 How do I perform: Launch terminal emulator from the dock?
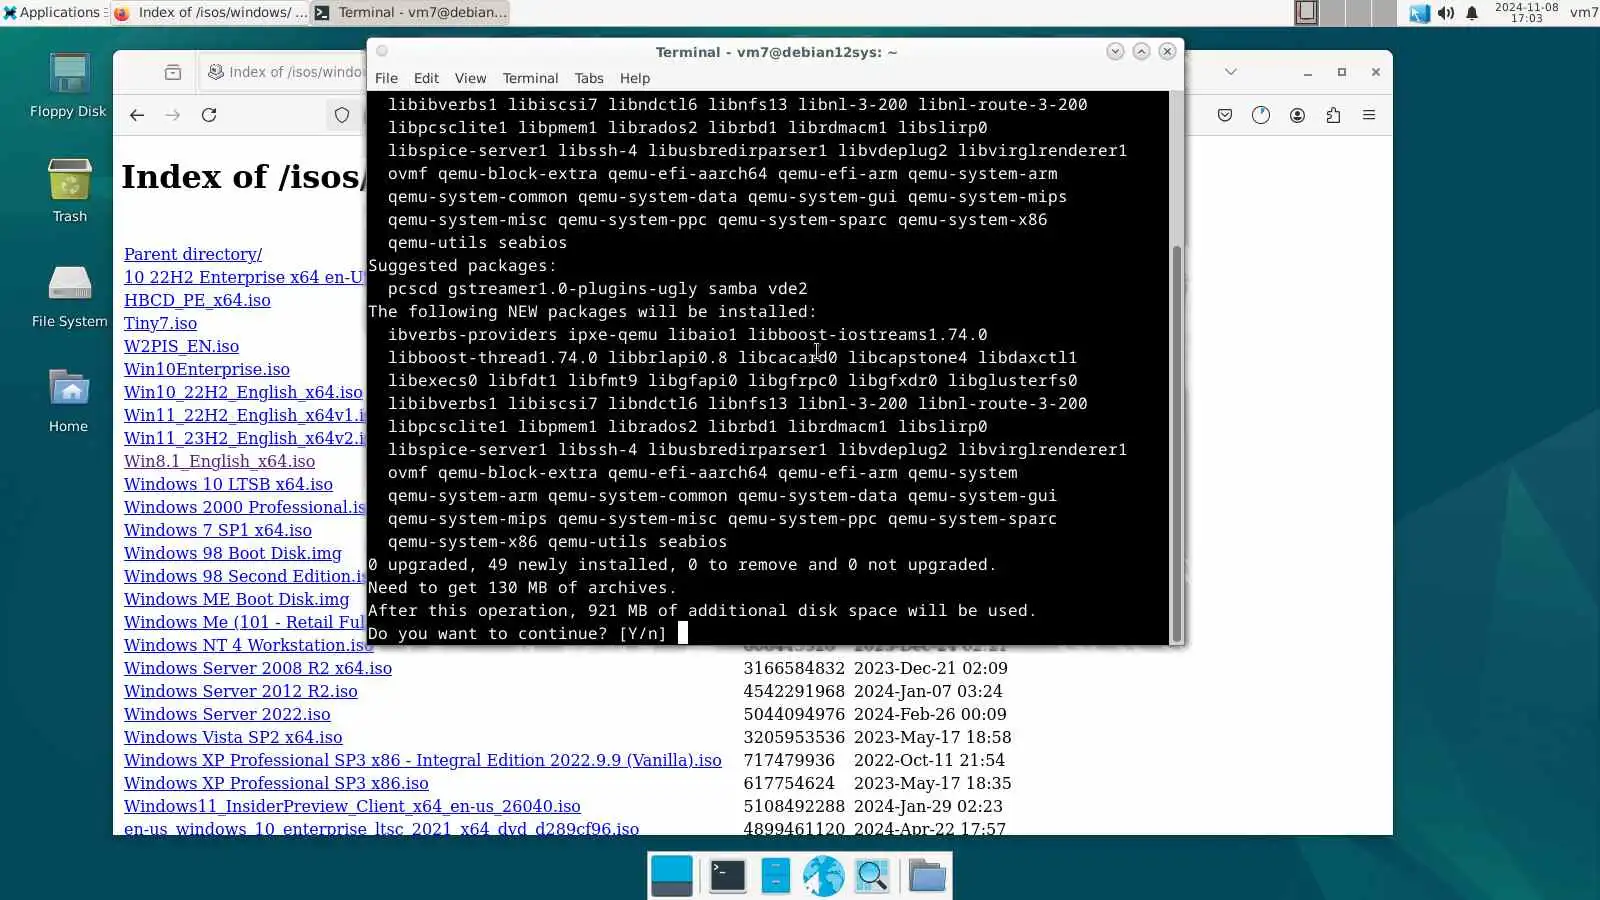(x=727, y=876)
